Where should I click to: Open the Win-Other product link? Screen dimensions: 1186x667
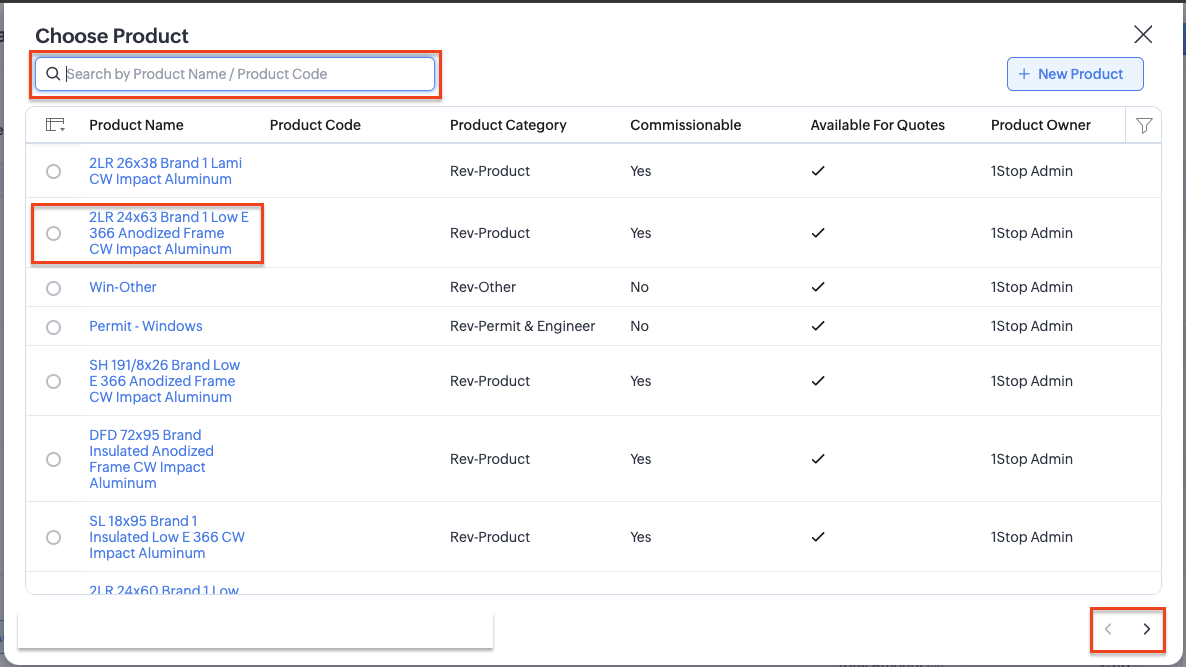pyautogui.click(x=123, y=287)
